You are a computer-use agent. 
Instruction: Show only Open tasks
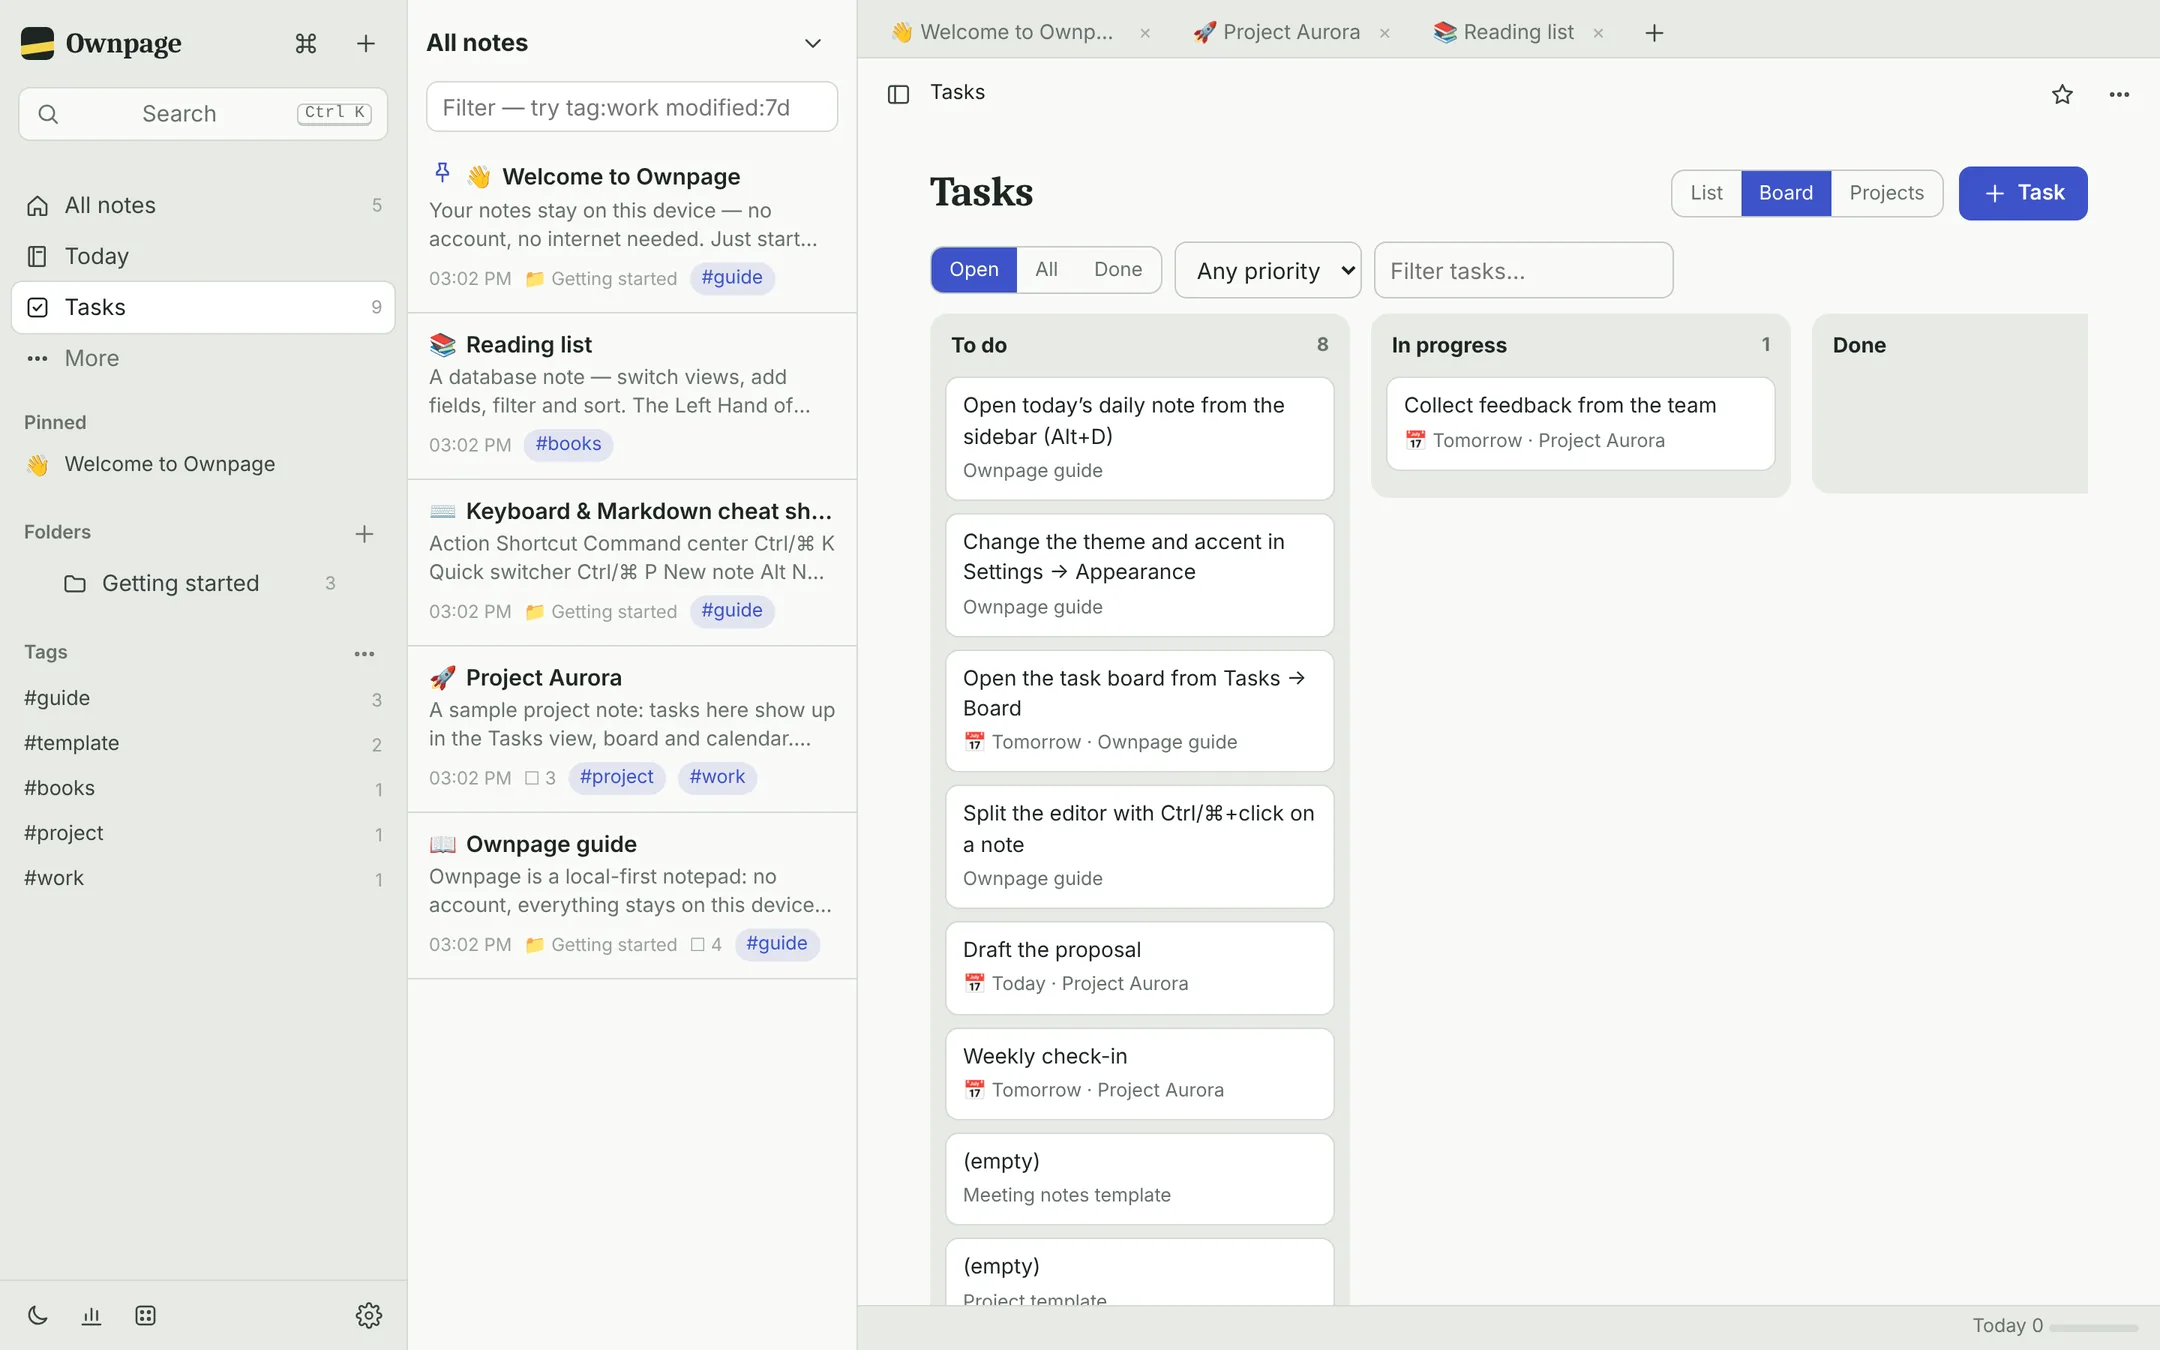(974, 269)
